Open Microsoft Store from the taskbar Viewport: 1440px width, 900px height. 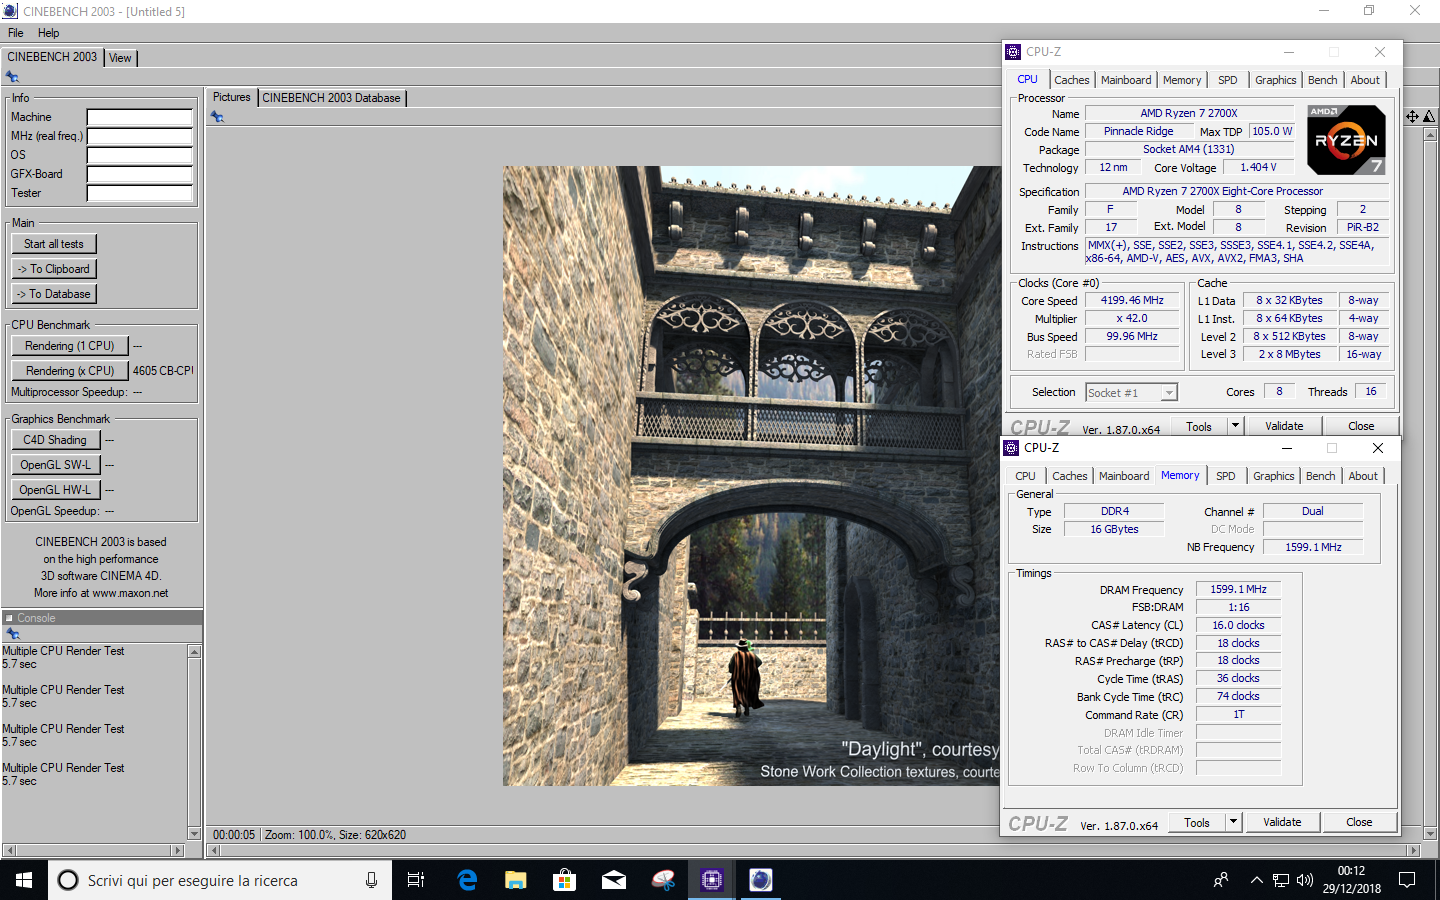(565, 880)
